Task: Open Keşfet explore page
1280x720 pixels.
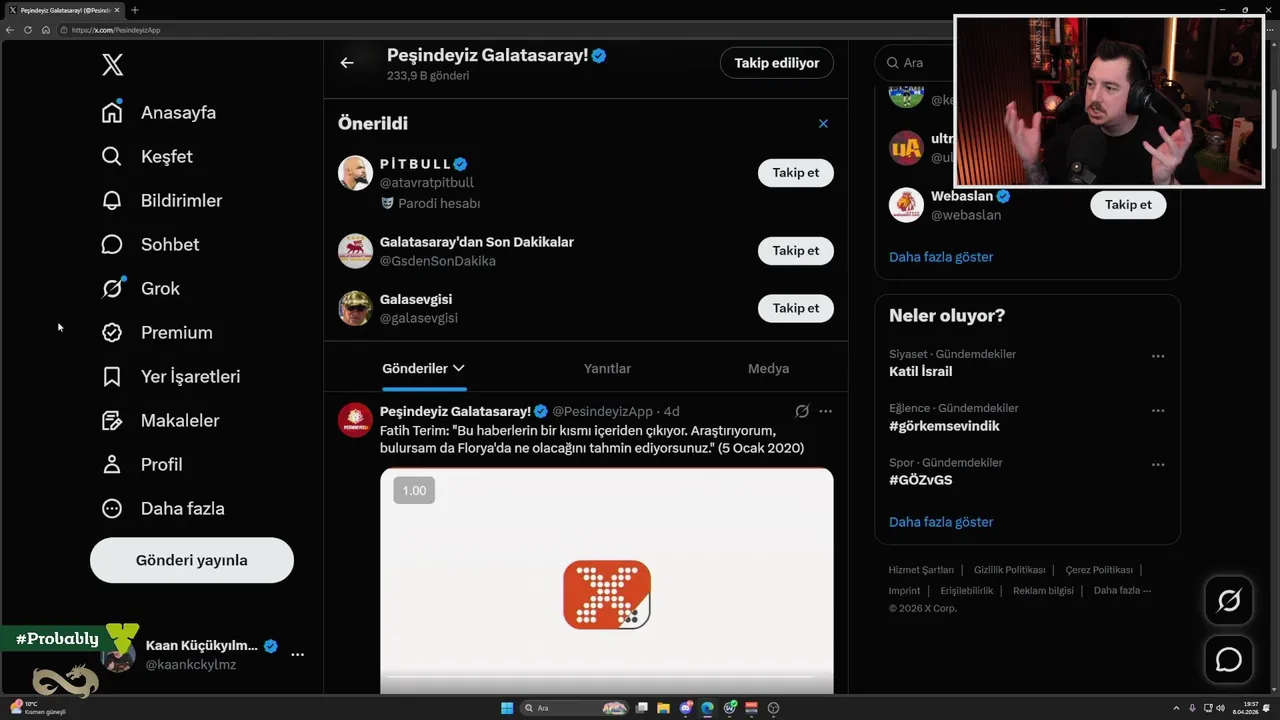Action: coord(147,156)
